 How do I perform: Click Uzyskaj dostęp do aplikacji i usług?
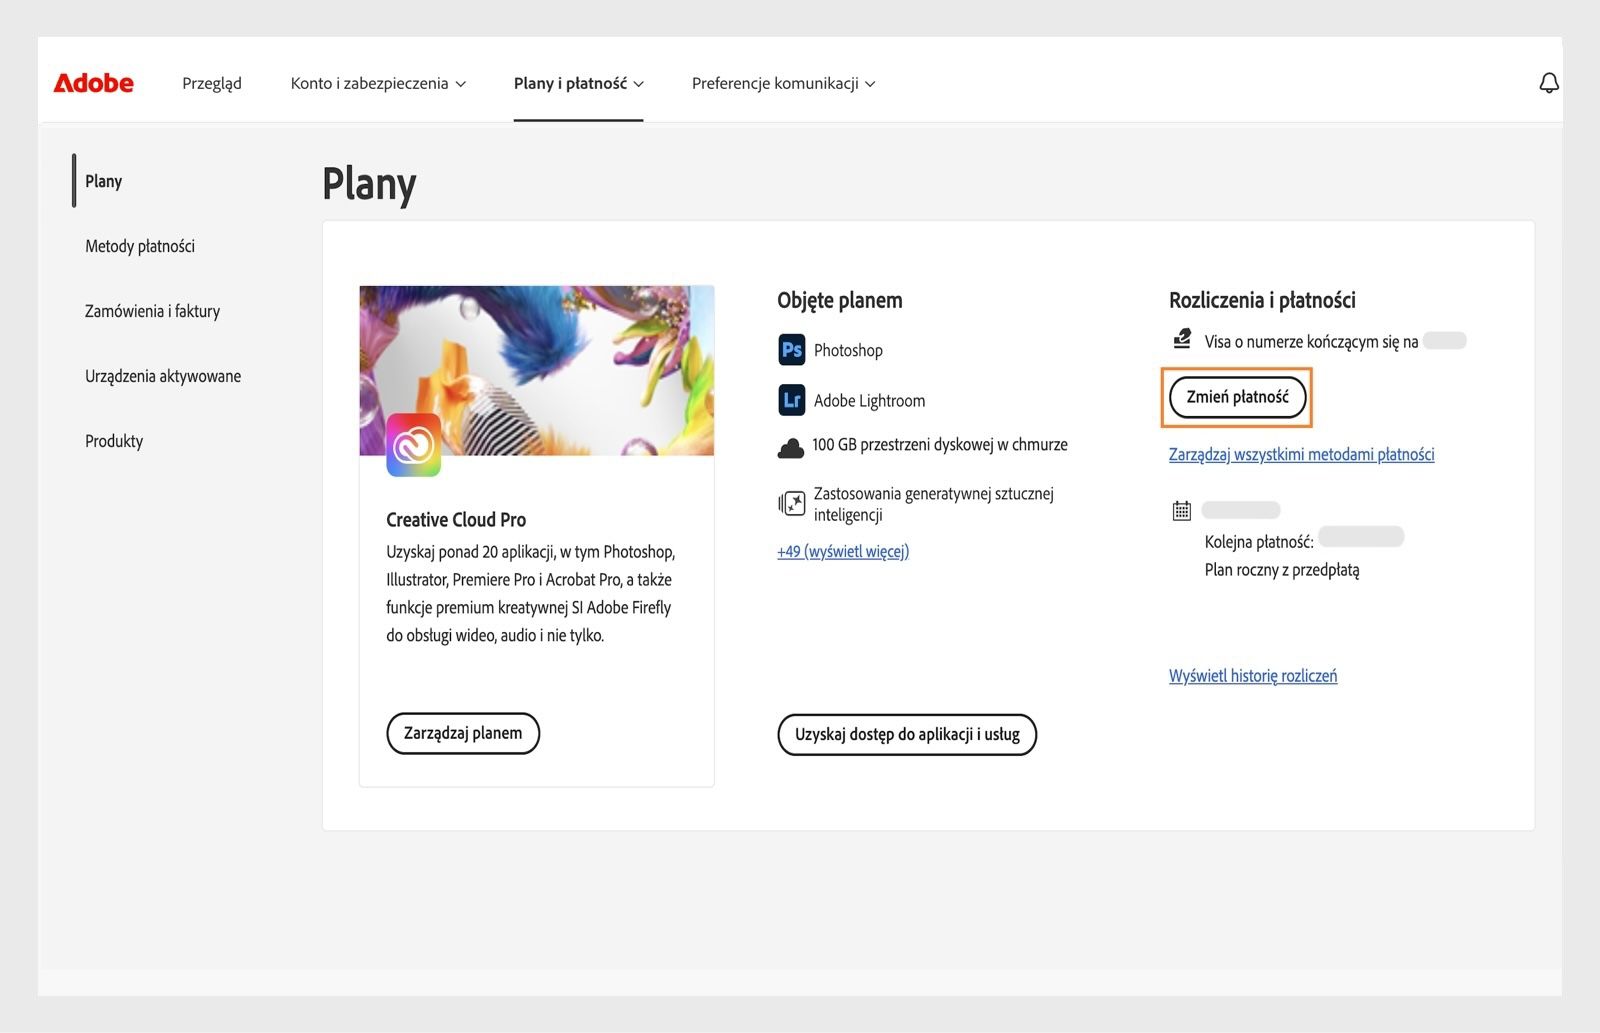(x=907, y=734)
